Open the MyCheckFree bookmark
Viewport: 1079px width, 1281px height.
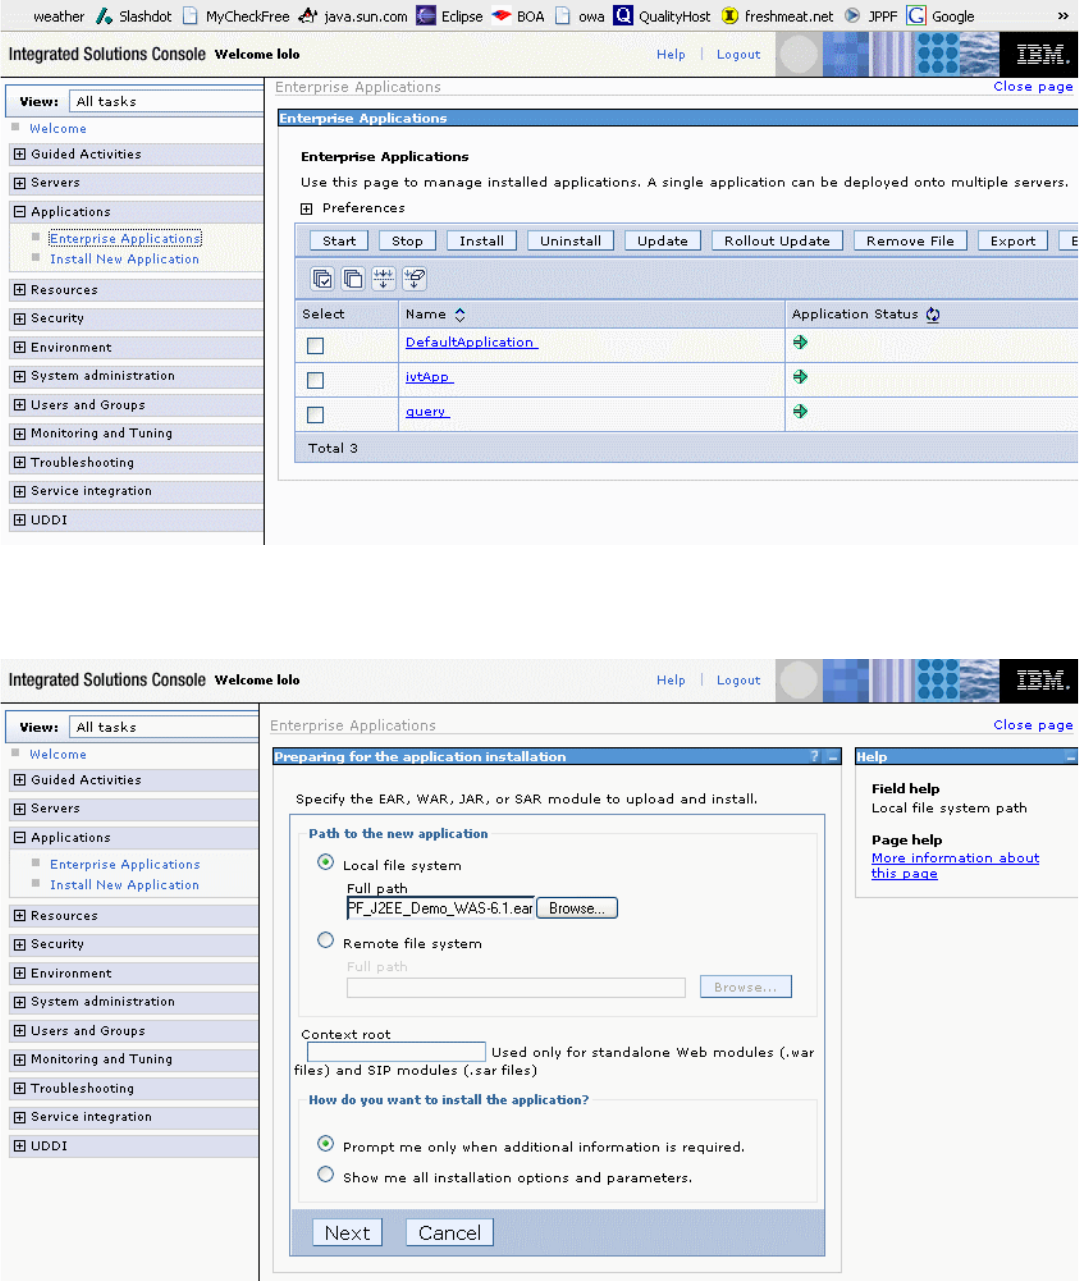[x=236, y=16]
